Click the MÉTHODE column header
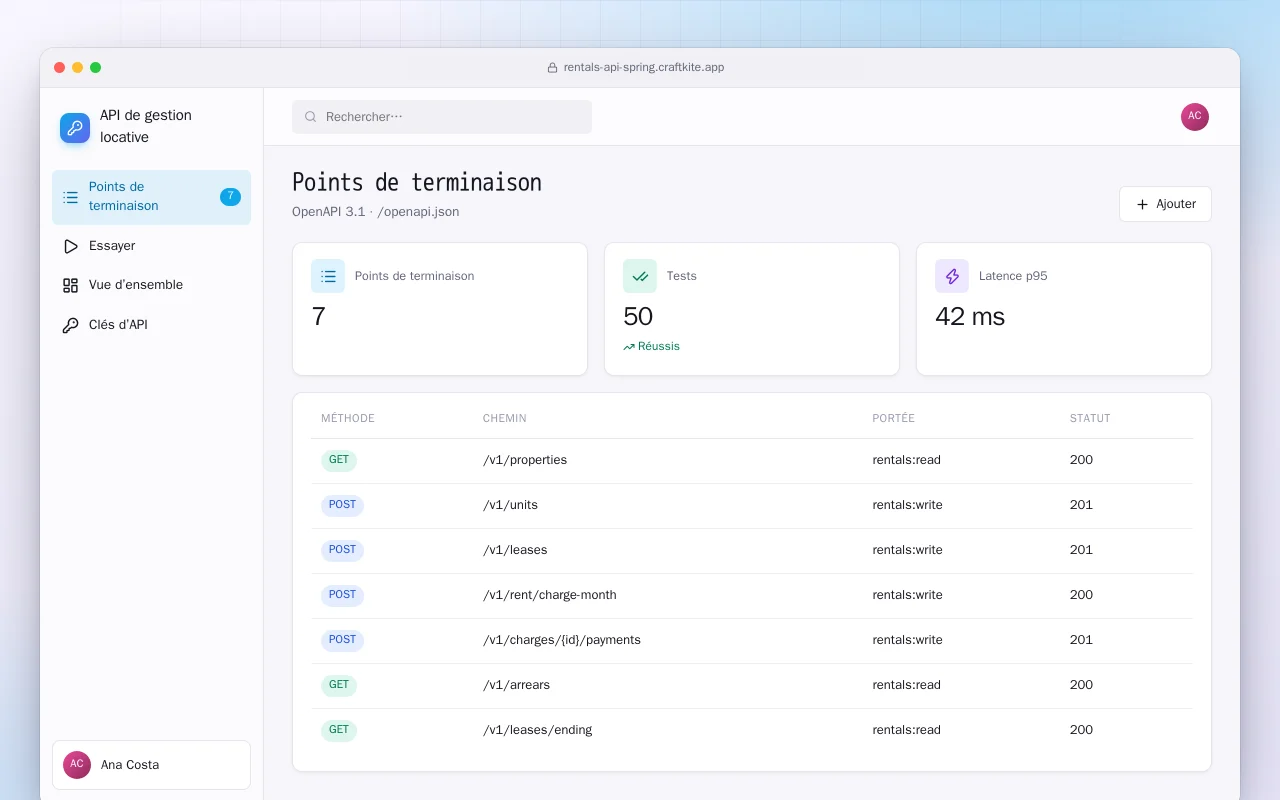This screenshot has width=1280, height=800. pos(348,419)
